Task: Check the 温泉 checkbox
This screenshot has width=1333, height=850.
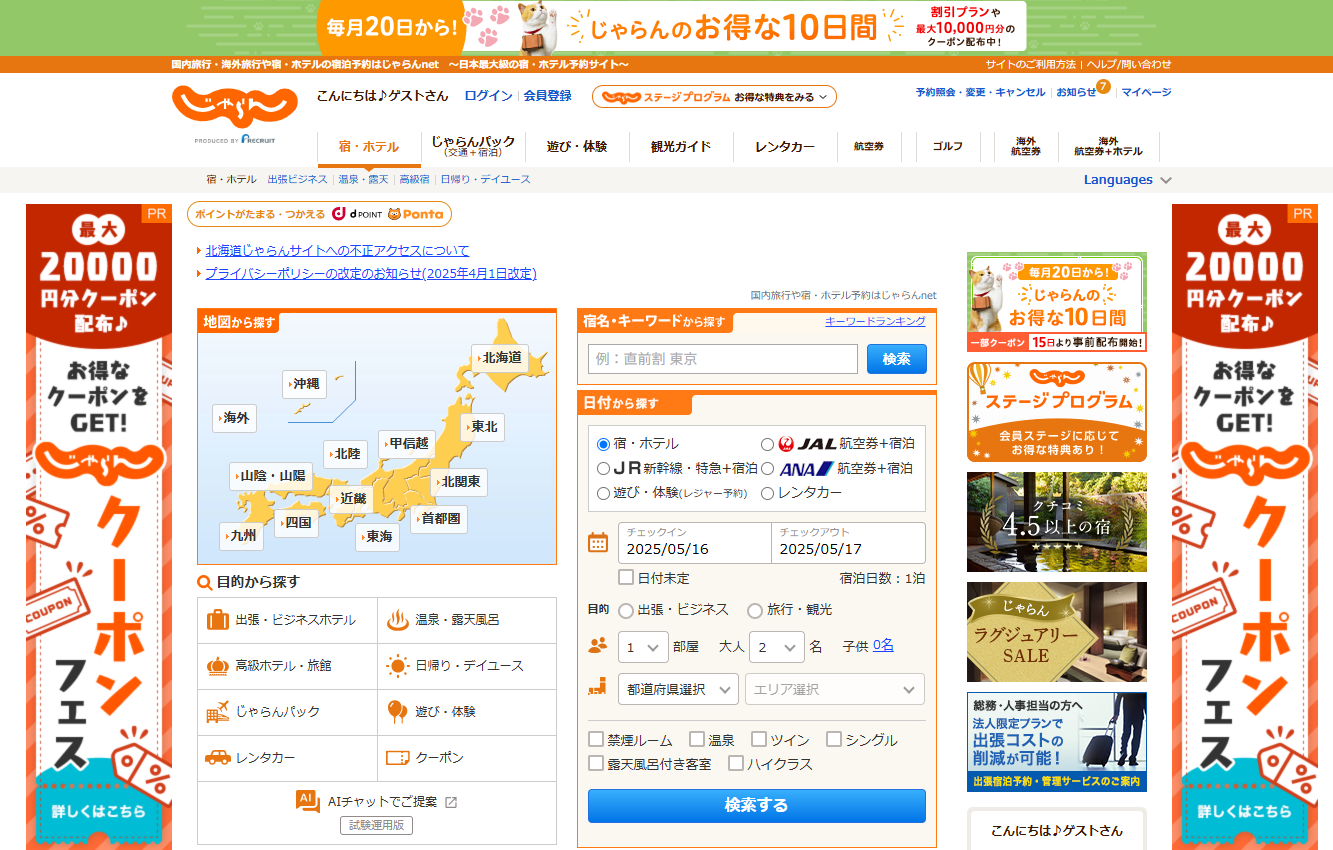Action: [x=697, y=739]
